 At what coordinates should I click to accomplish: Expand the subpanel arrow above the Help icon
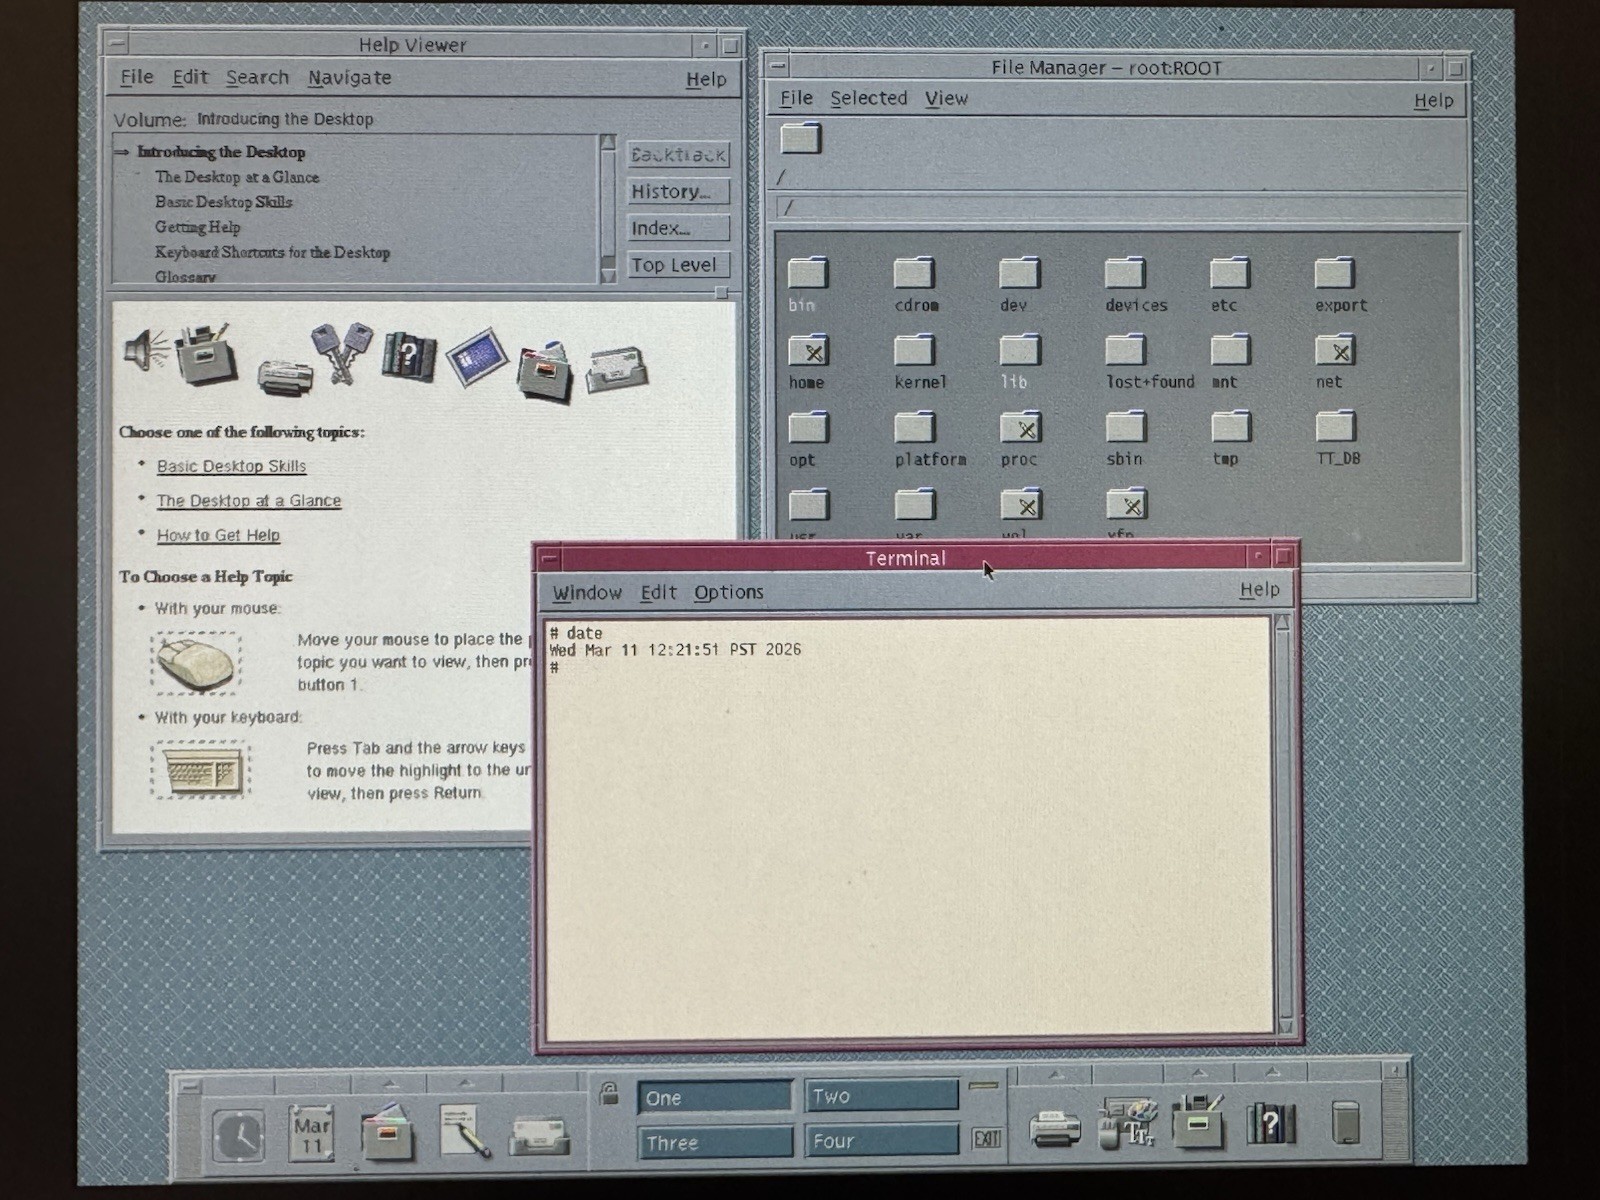(x=1272, y=1074)
